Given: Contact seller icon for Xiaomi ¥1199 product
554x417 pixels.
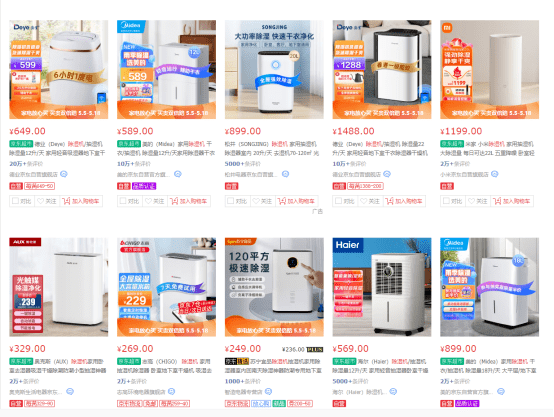Looking at the screenshot, I should [x=495, y=174].
